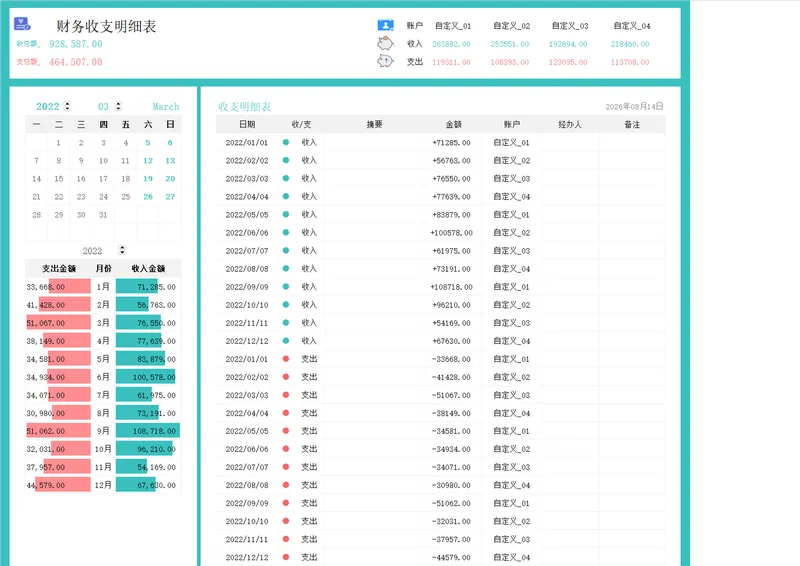
Task: Click the finance sheet logo icon beside the title
Action: pyautogui.click(x=22, y=23)
